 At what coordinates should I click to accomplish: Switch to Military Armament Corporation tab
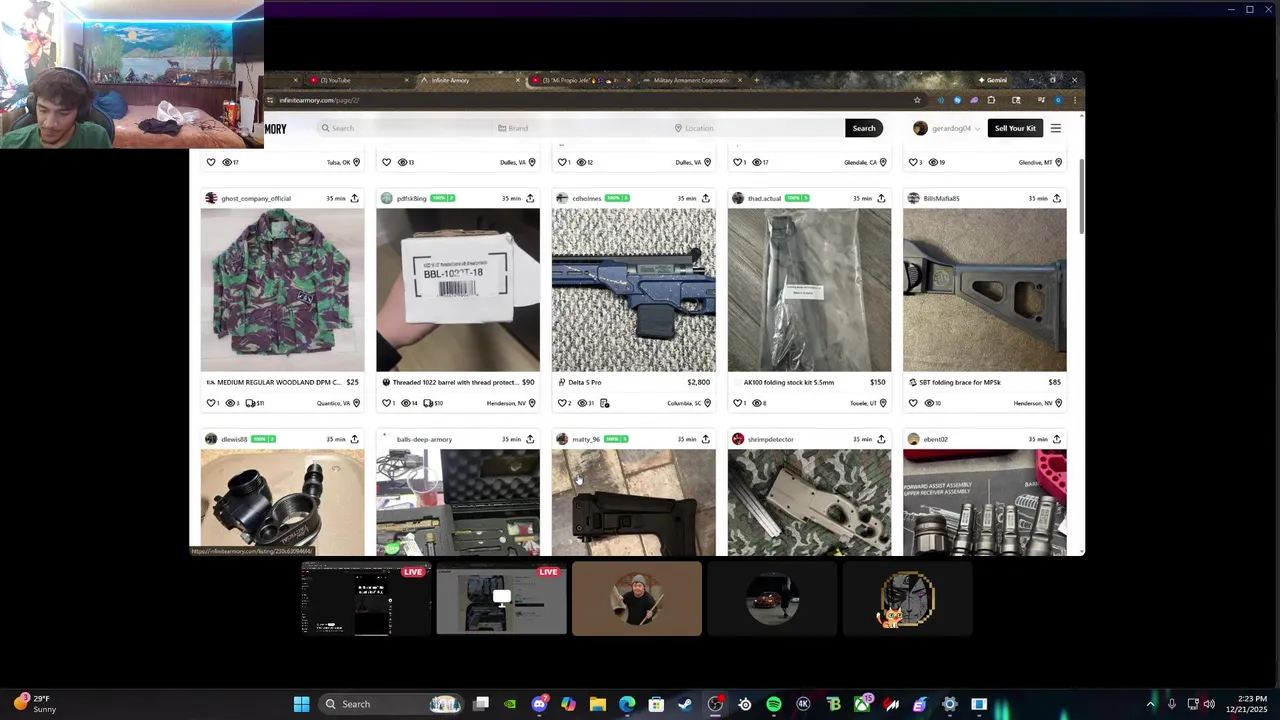[692, 80]
